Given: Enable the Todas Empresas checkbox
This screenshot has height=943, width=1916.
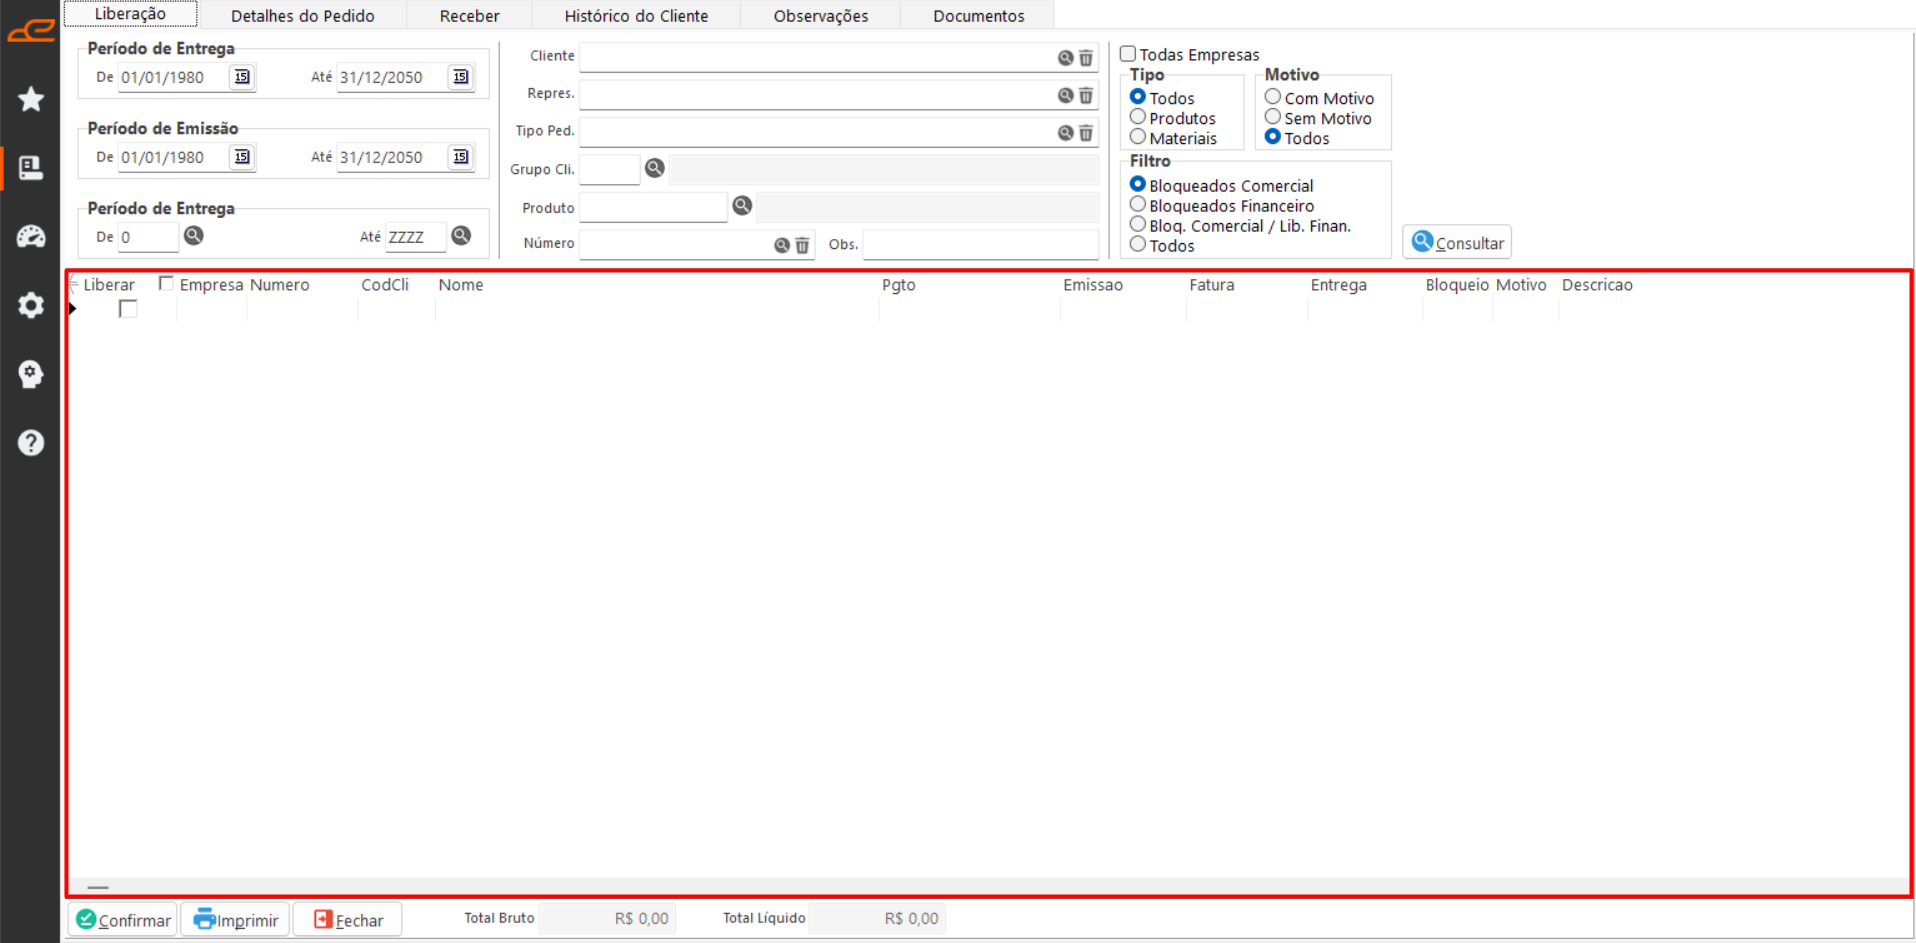Looking at the screenshot, I should [x=1128, y=54].
